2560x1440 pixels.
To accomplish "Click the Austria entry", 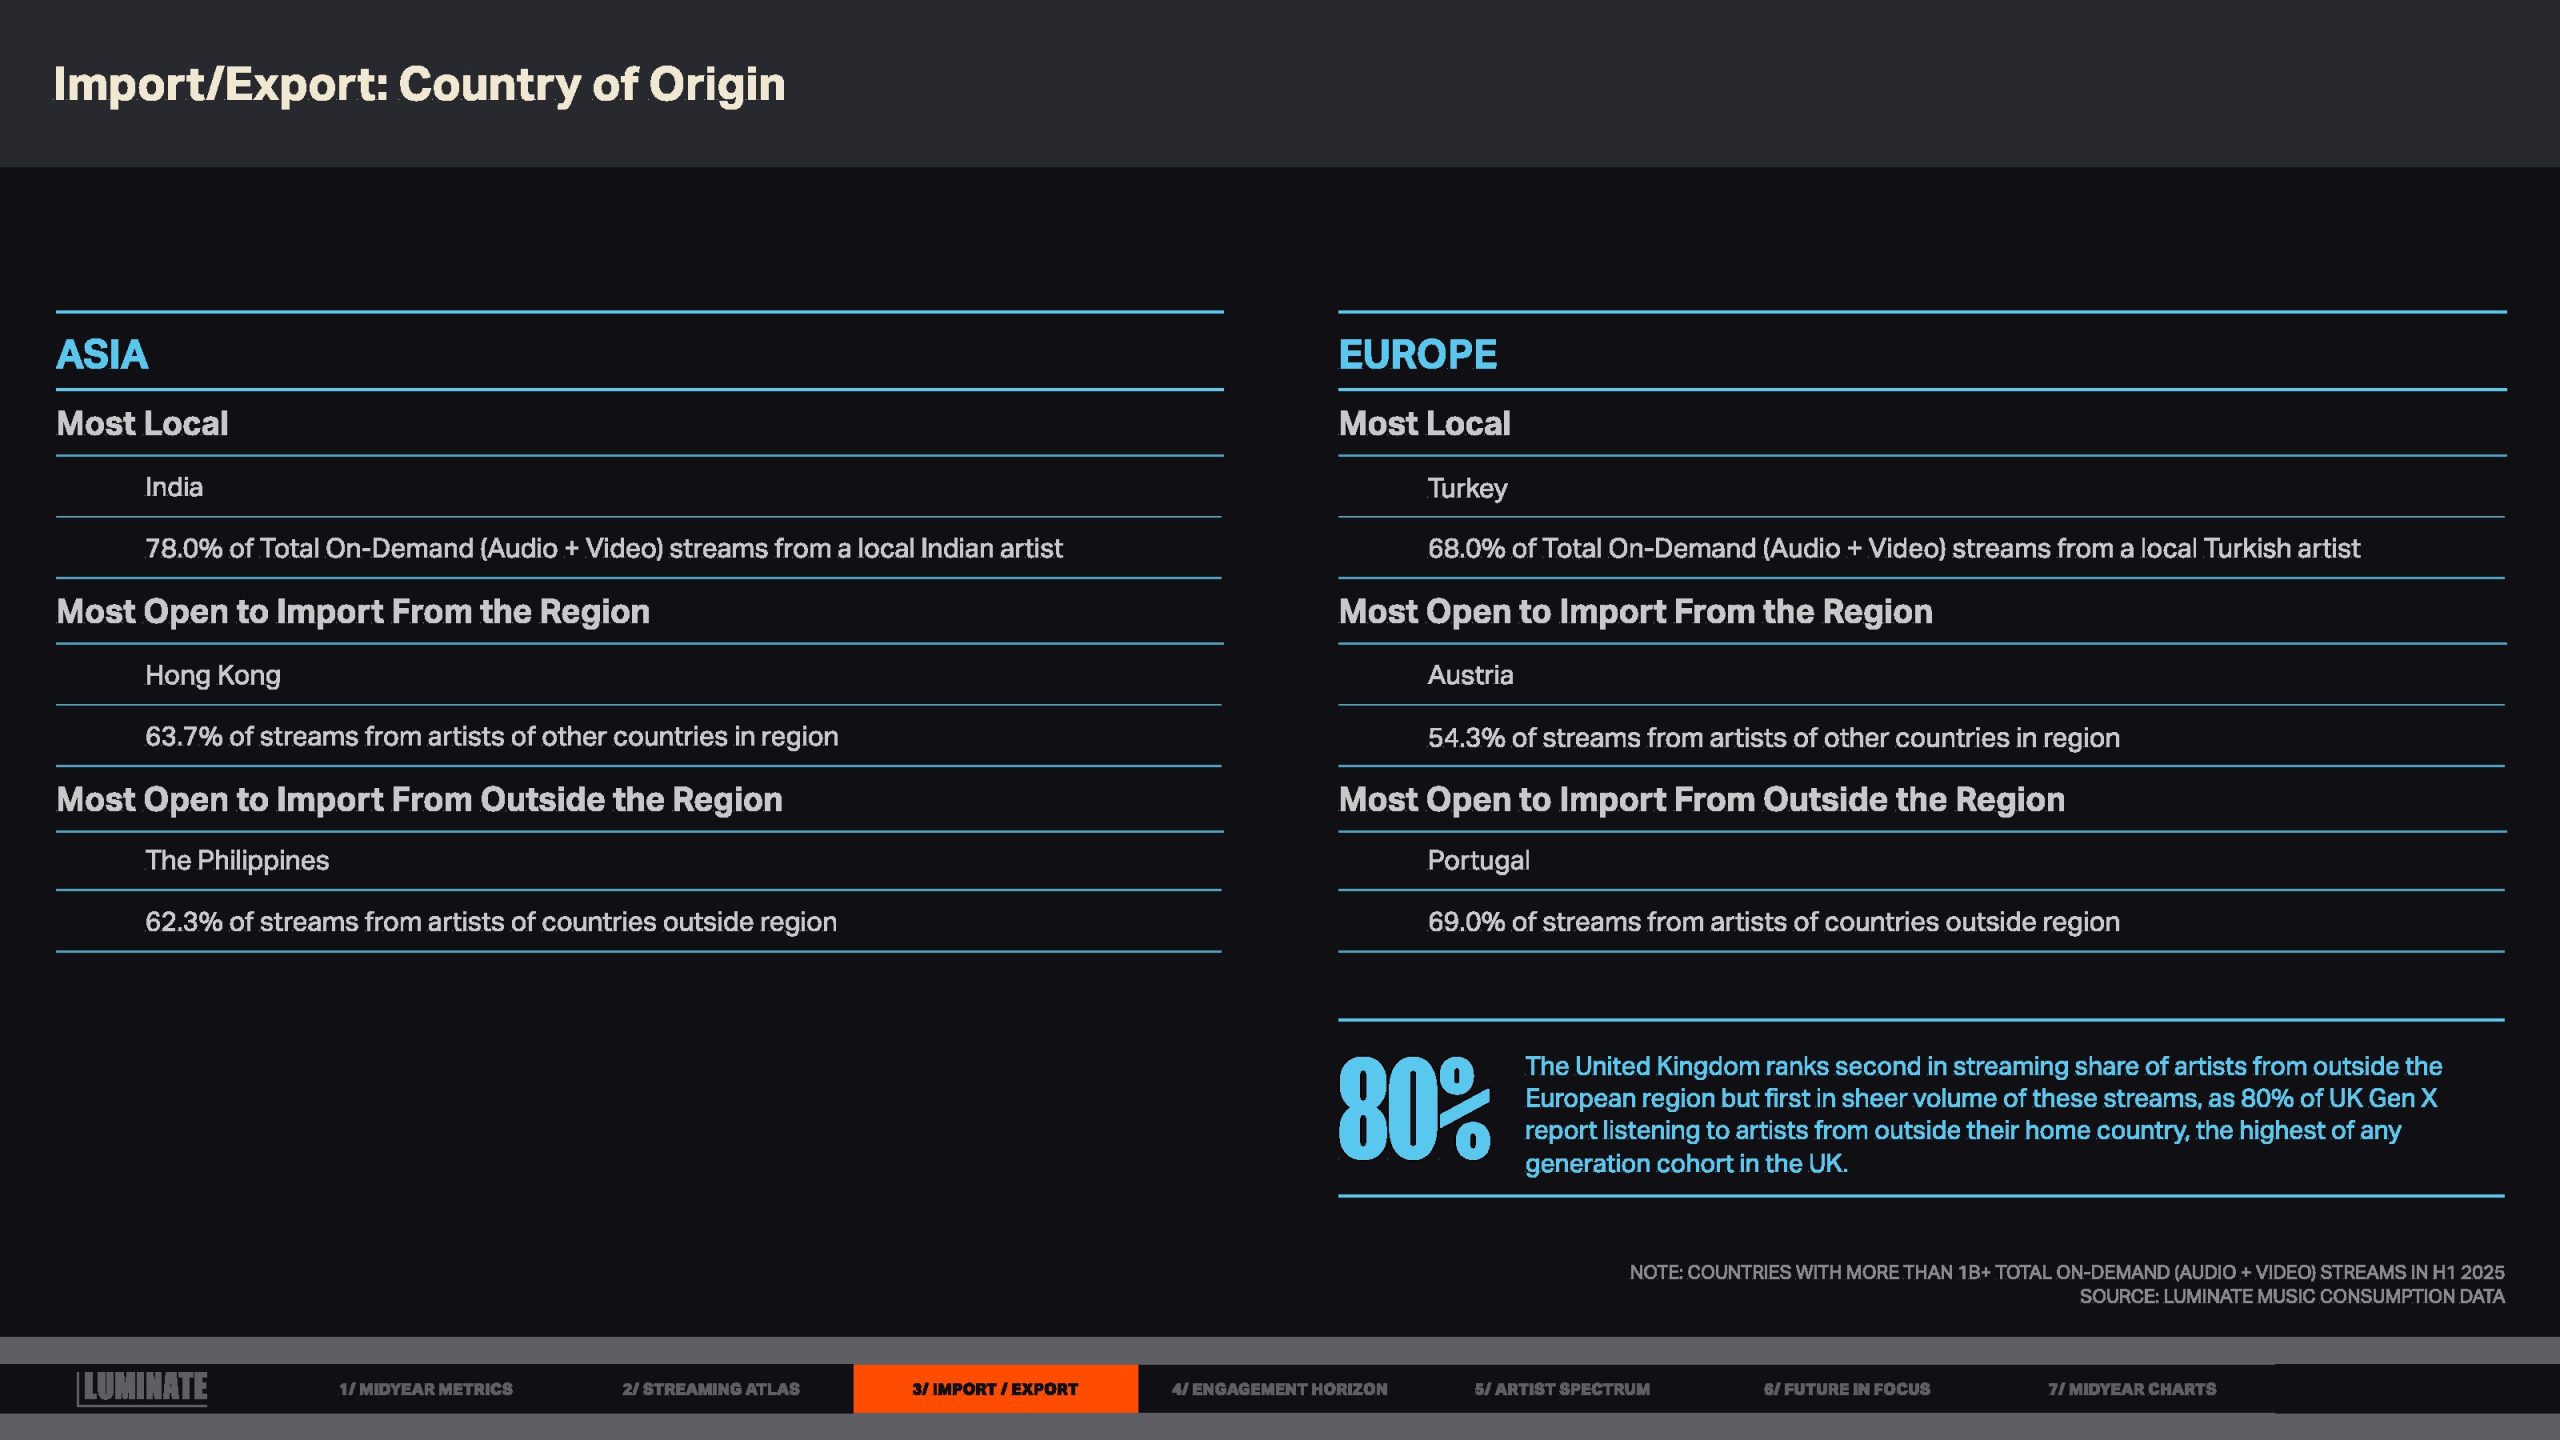I will [1469, 675].
